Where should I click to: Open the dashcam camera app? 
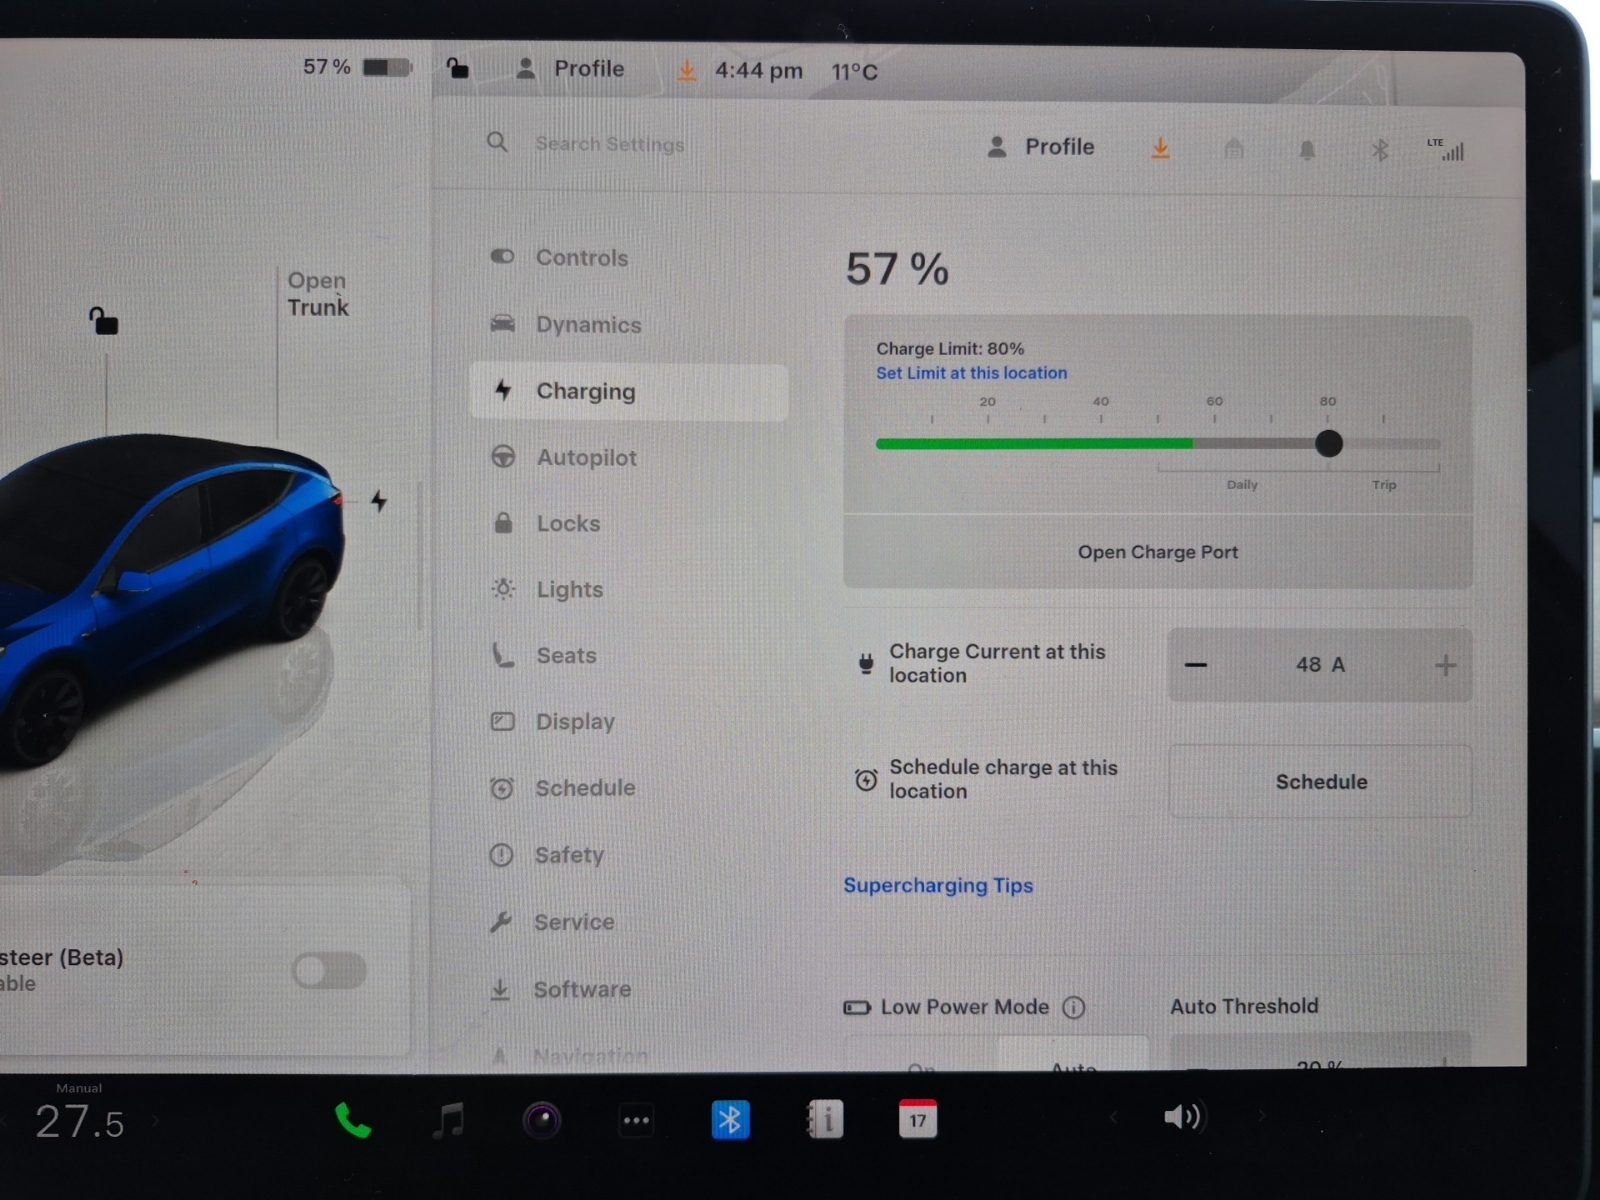(x=542, y=1121)
